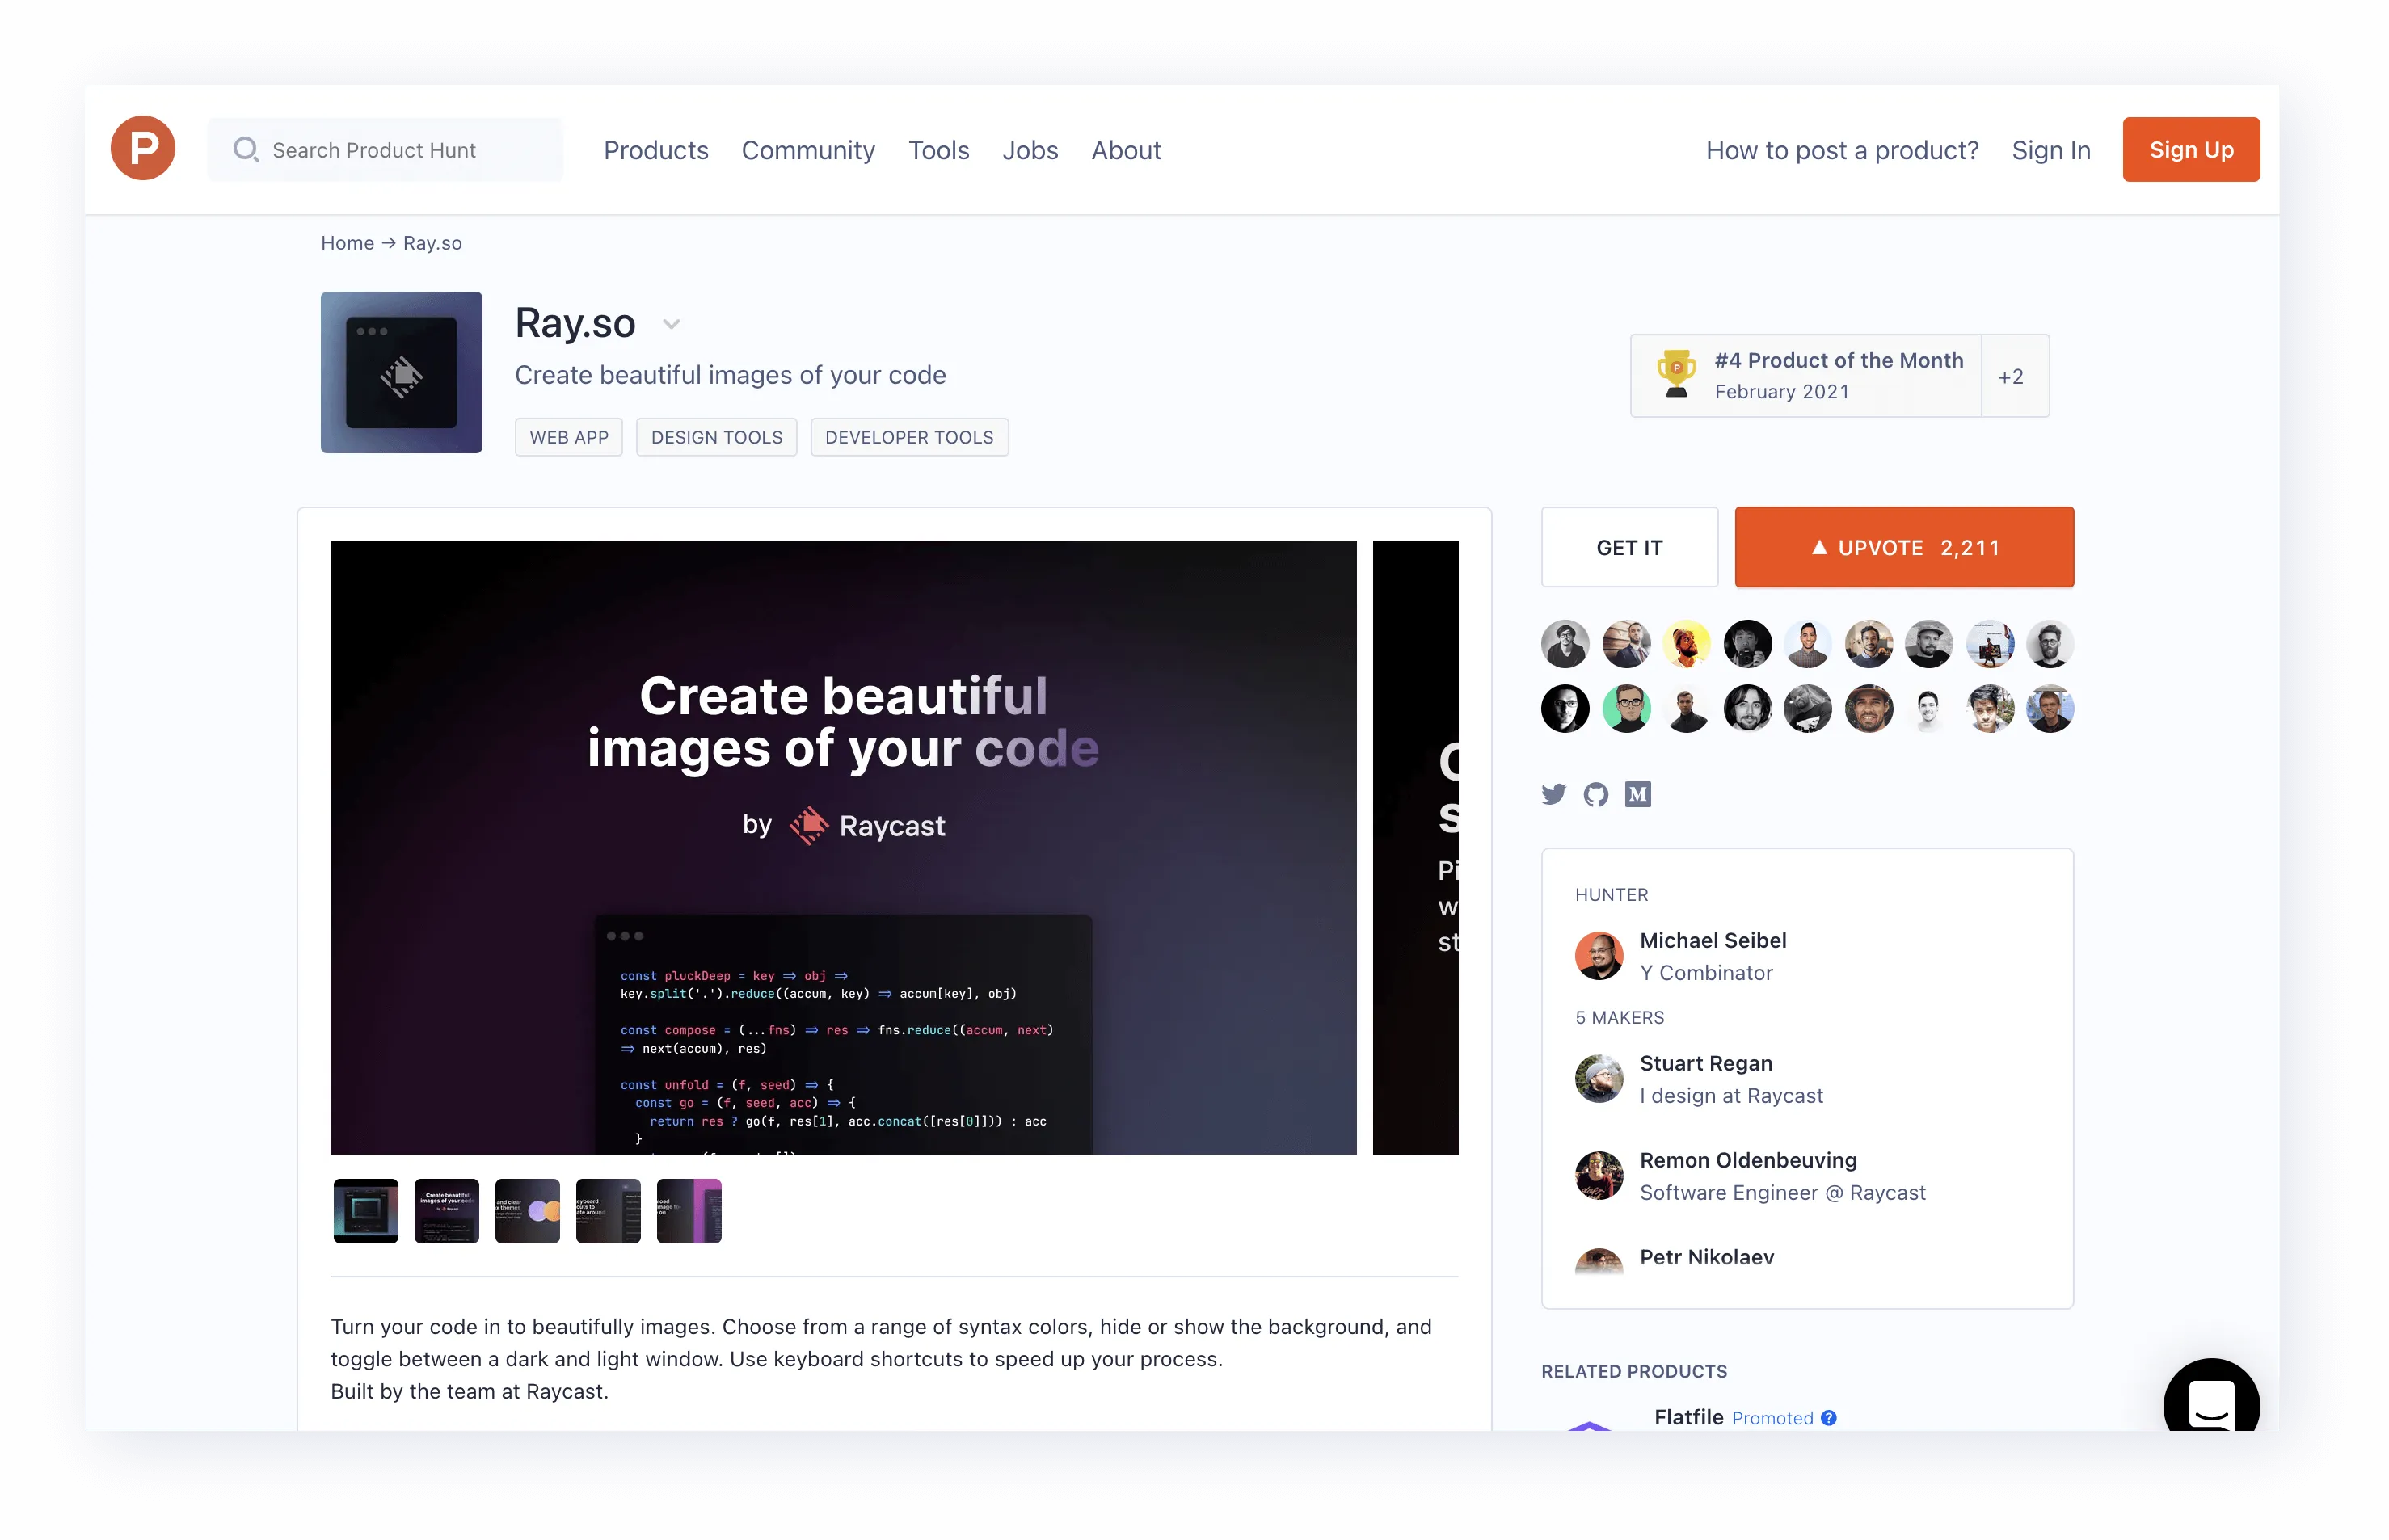The height and width of the screenshot is (1540, 2389).
Task: Open Remon Oldenbeuving maker profile
Action: [1748, 1160]
